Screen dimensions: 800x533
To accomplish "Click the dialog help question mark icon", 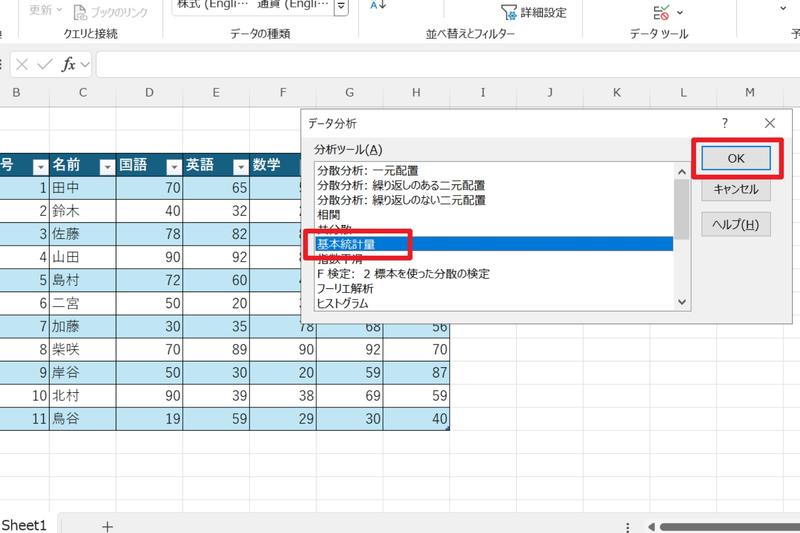I will (x=724, y=123).
